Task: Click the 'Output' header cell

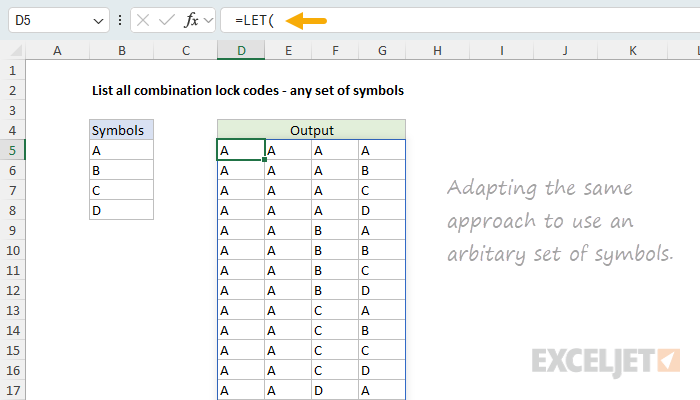Action: (x=312, y=130)
